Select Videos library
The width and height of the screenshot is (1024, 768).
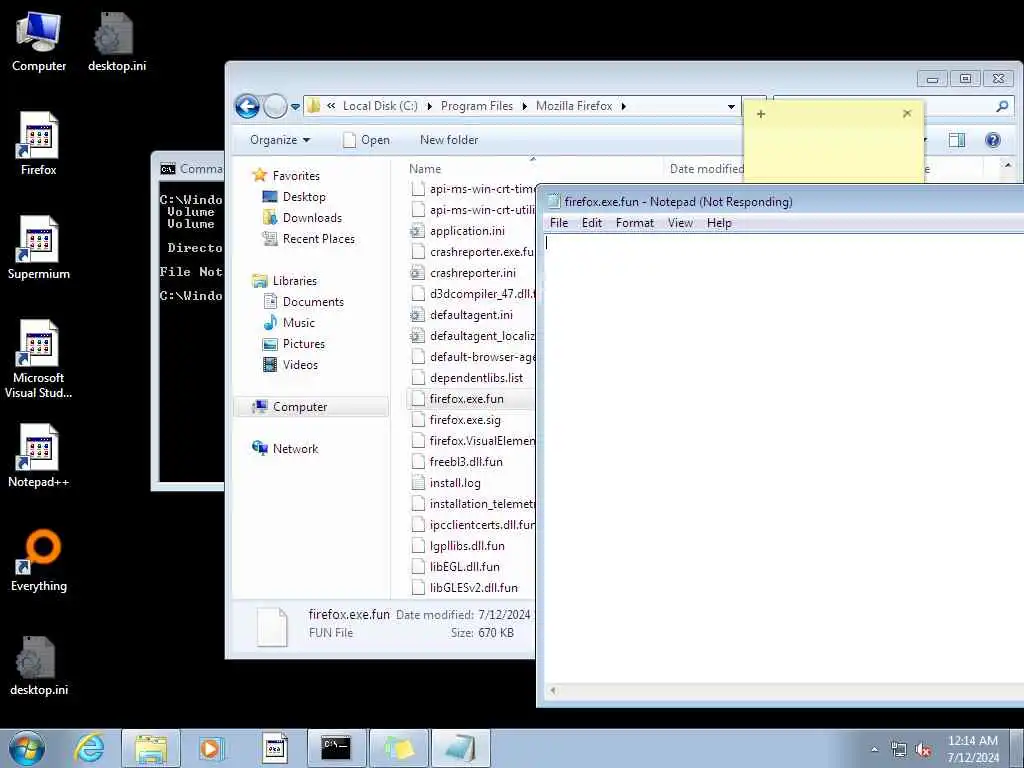pyautogui.click(x=300, y=364)
